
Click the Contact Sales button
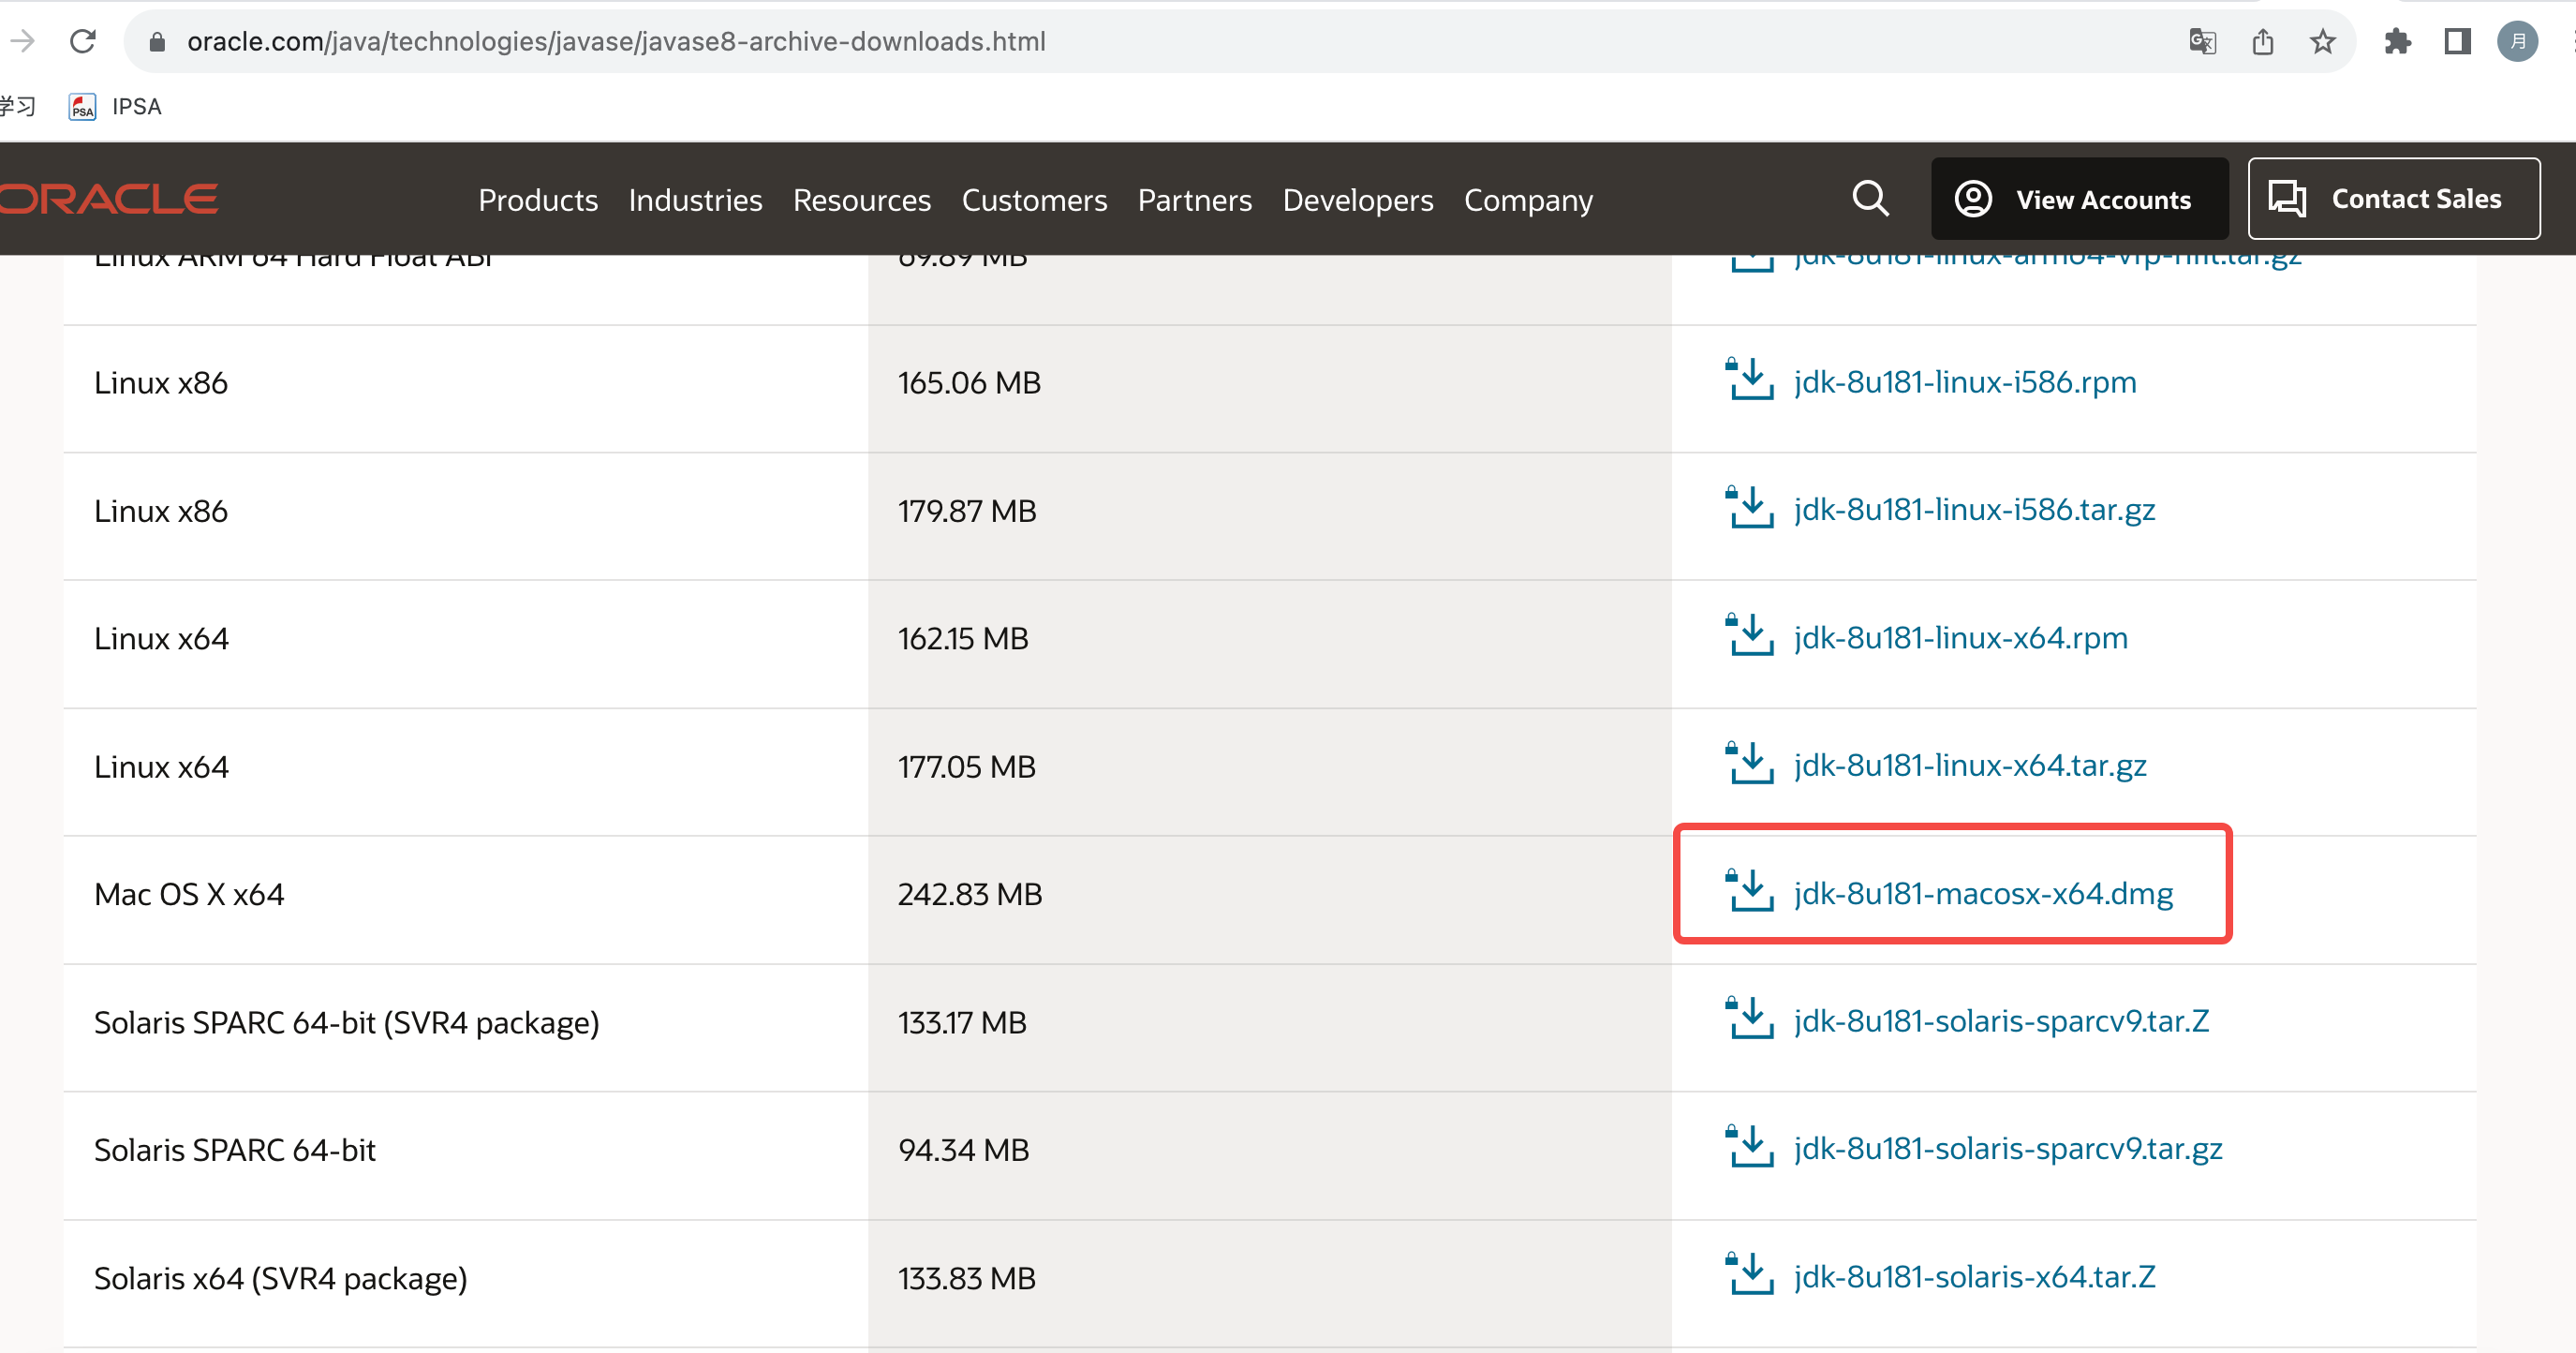(2393, 198)
